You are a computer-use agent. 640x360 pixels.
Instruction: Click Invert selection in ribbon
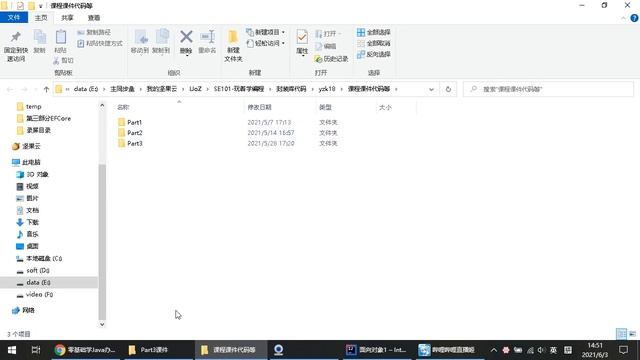pyautogui.click(x=373, y=54)
